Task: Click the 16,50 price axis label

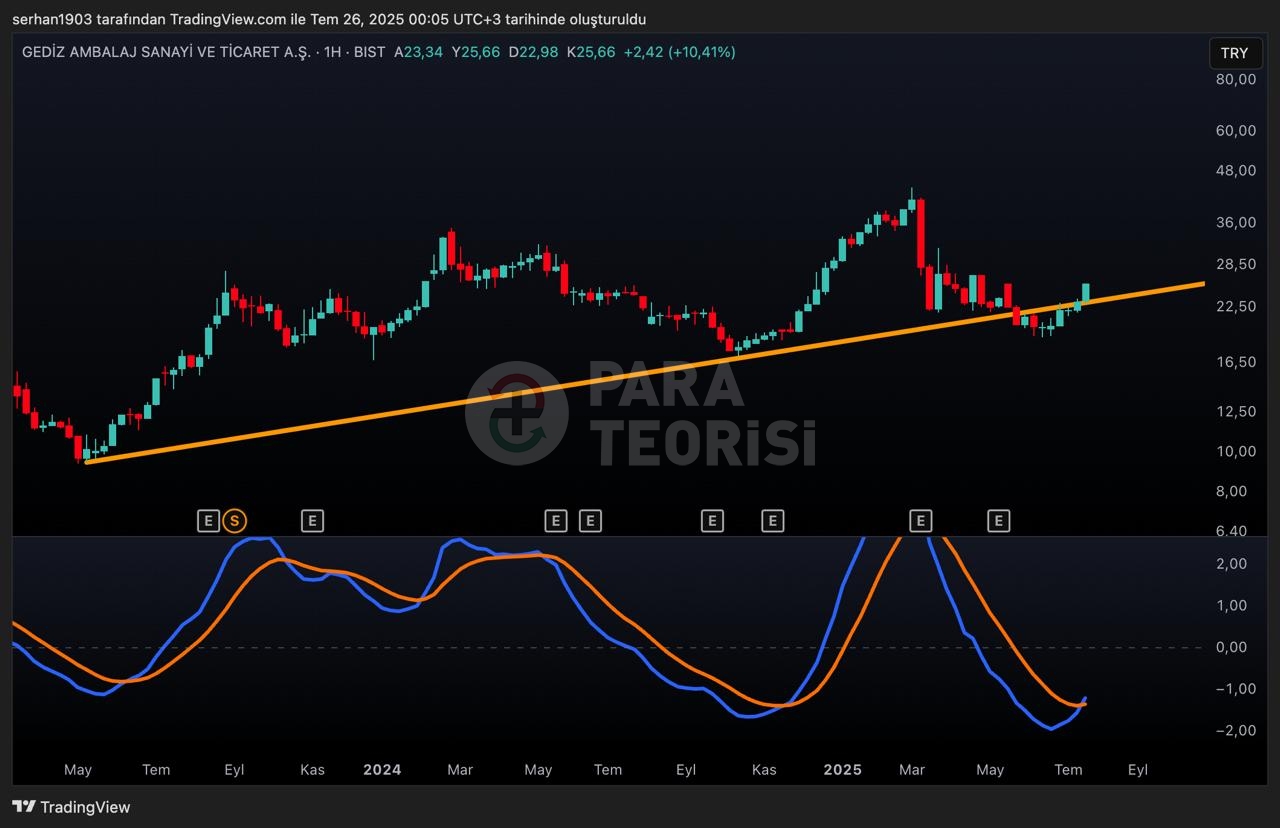Action: pos(1236,361)
